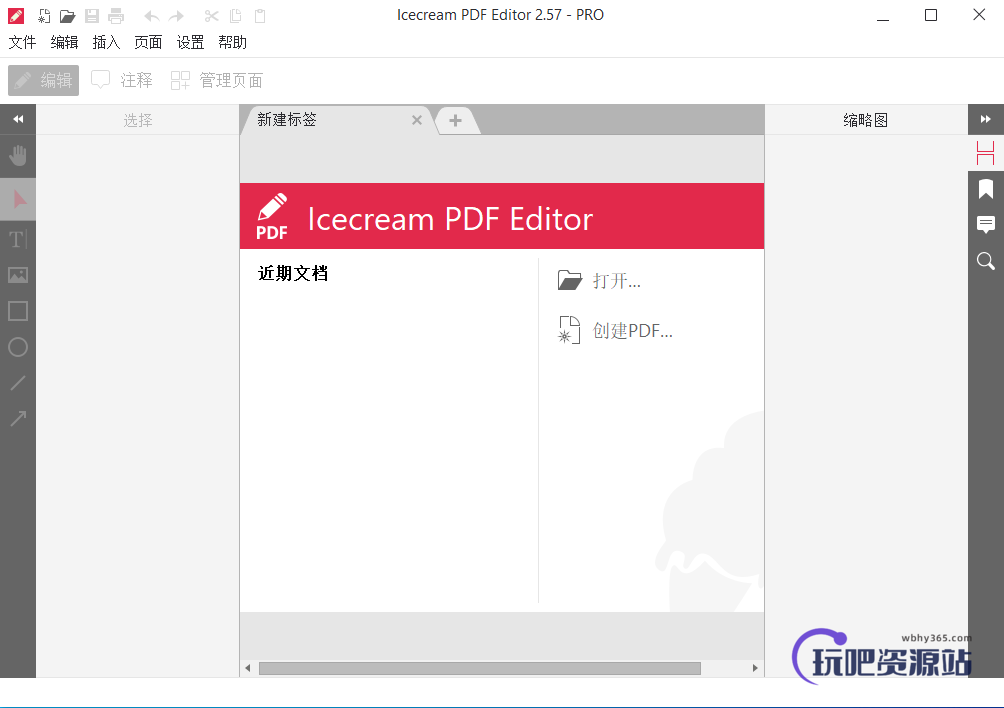Open the comments panel icon
Screen dimensions: 1004x708
(x=985, y=225)
